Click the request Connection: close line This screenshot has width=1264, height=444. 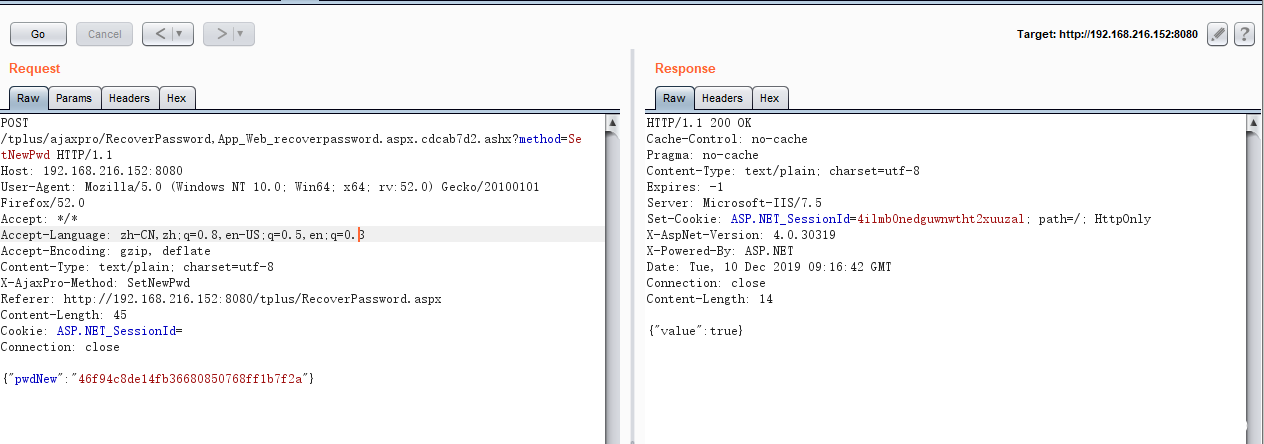pos(60,347)
